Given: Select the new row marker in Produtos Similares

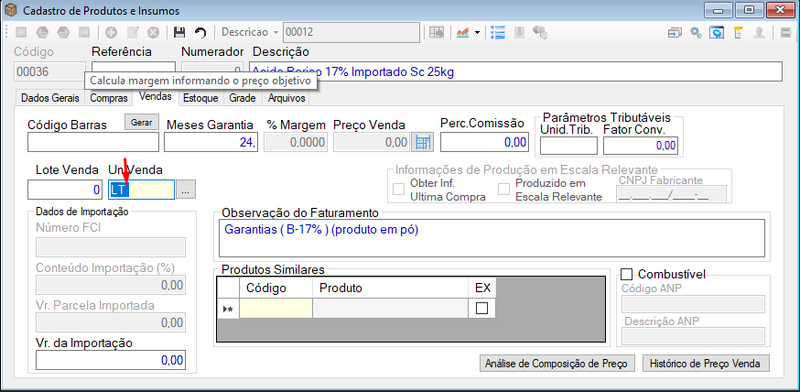Looking at the screenshot, I should (229, 309).
